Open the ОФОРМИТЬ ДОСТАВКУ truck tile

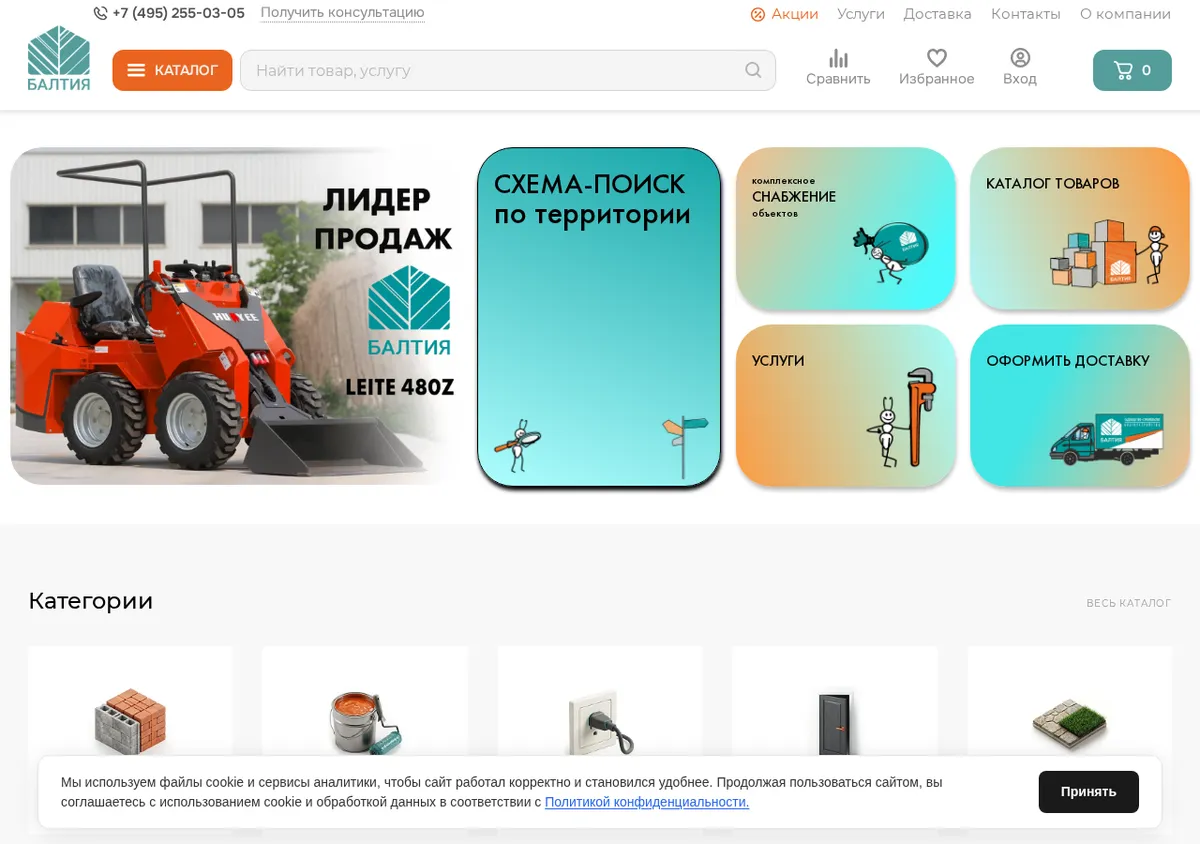point(1080,406)
